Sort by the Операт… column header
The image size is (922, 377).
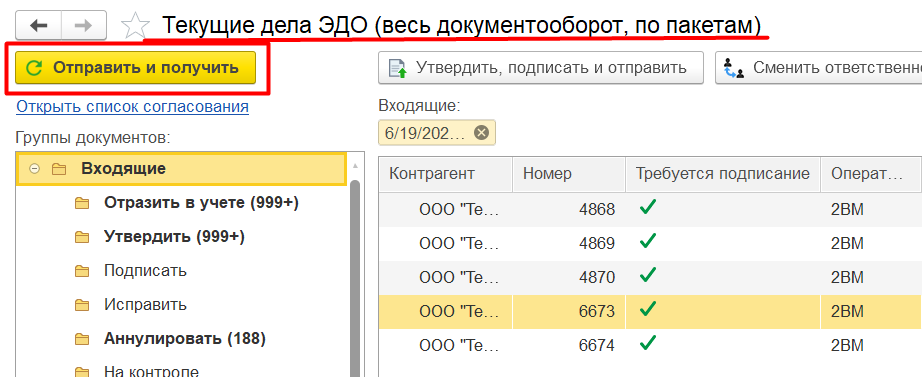pyautogui.click(x=871, y=174)
